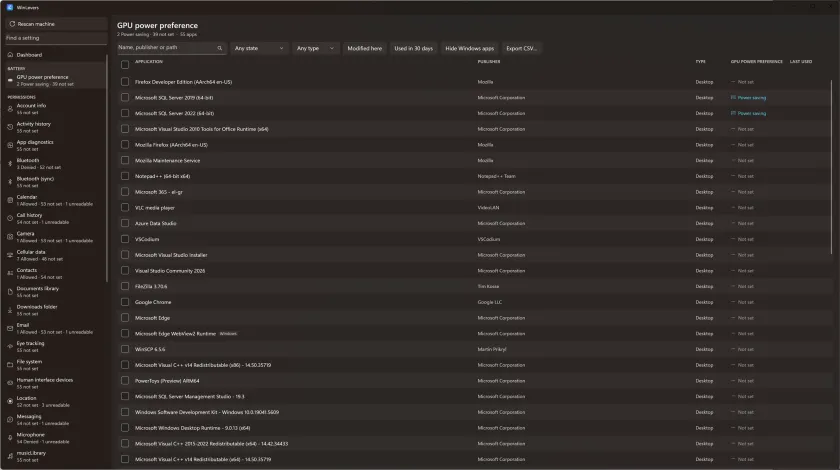Select the Microphone icon in sidebar
Viewport: 840px width, 470px height.
10,438
